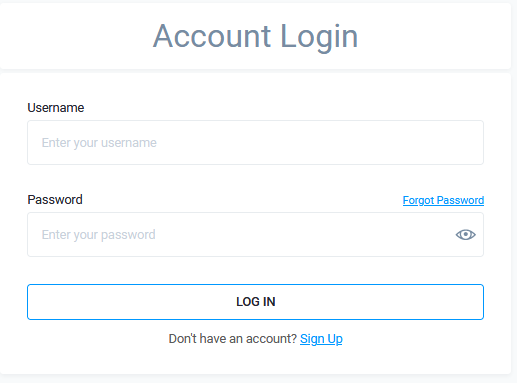
Task: Focus the password input field
Action: pyautogui.click(x=255, y=235)
